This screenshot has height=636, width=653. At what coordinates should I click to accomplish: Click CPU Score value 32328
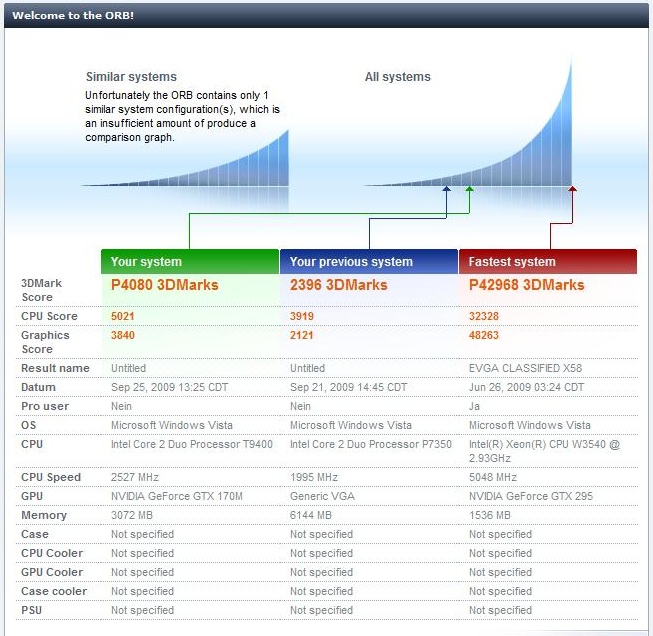point(484,316)
